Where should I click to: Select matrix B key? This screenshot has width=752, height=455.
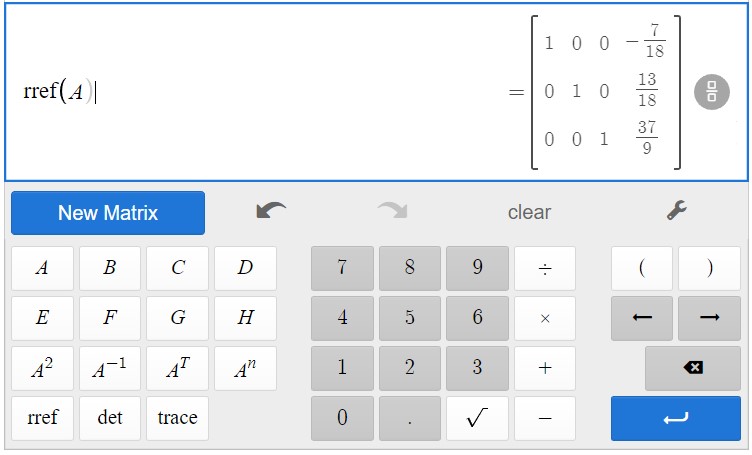click(x=110, y=268)
